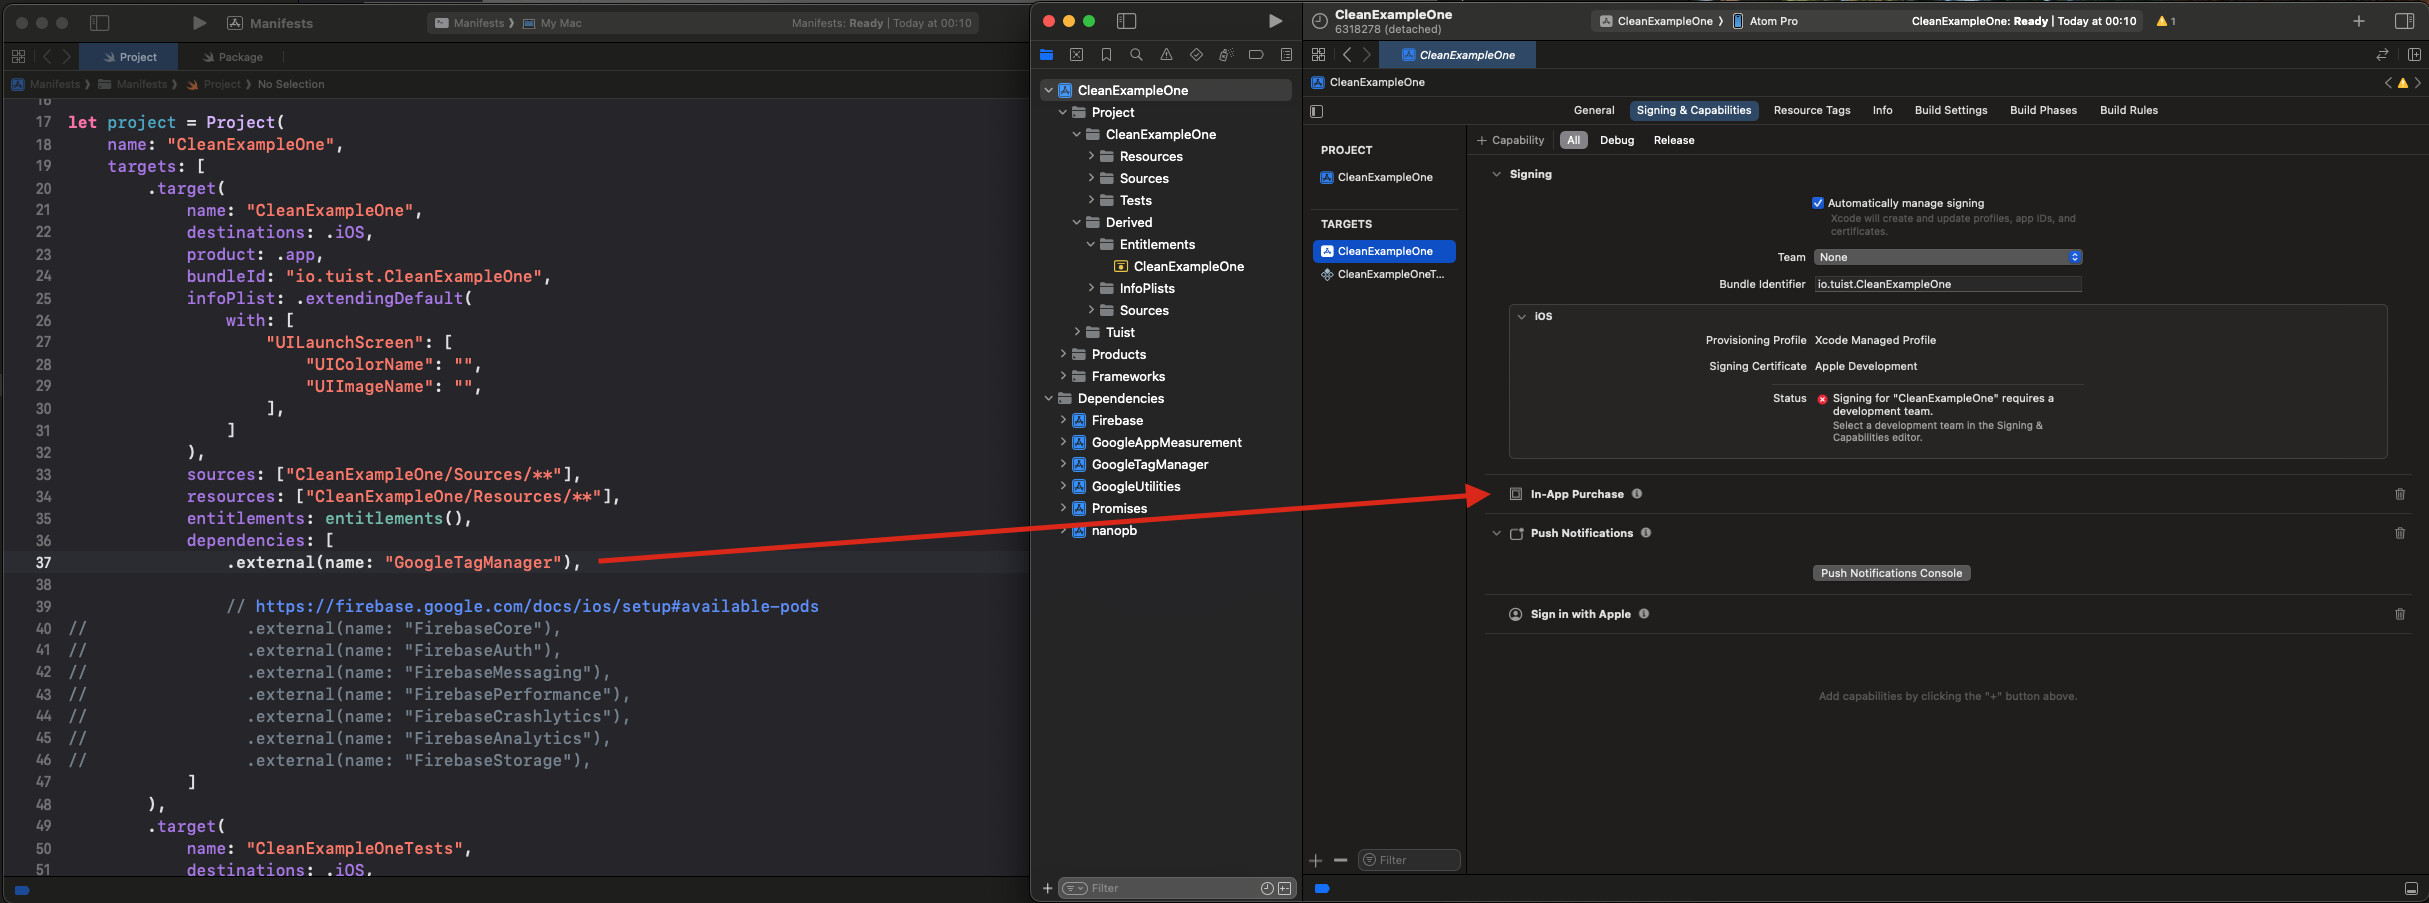Viewport: 2429px width, 903px height.
Task: Open the Firebase docs link in Manifests editor
Action: (537, 606)
